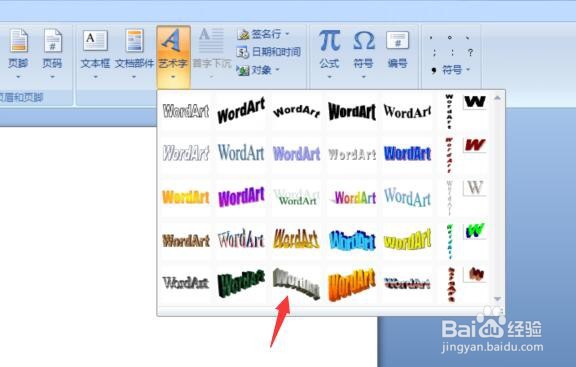
Task: Insert the colon : special symbol
Action: 452,53
